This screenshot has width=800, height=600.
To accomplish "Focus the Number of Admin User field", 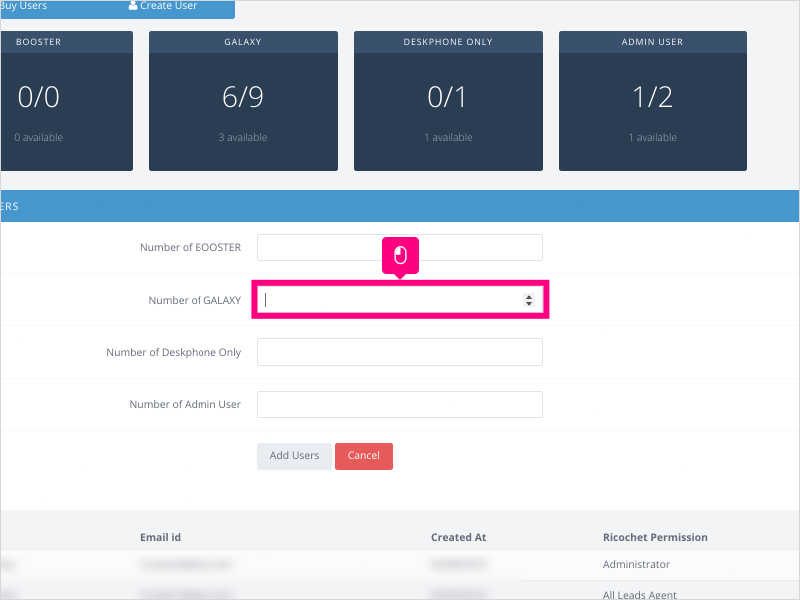I will [x=400, y=405].
